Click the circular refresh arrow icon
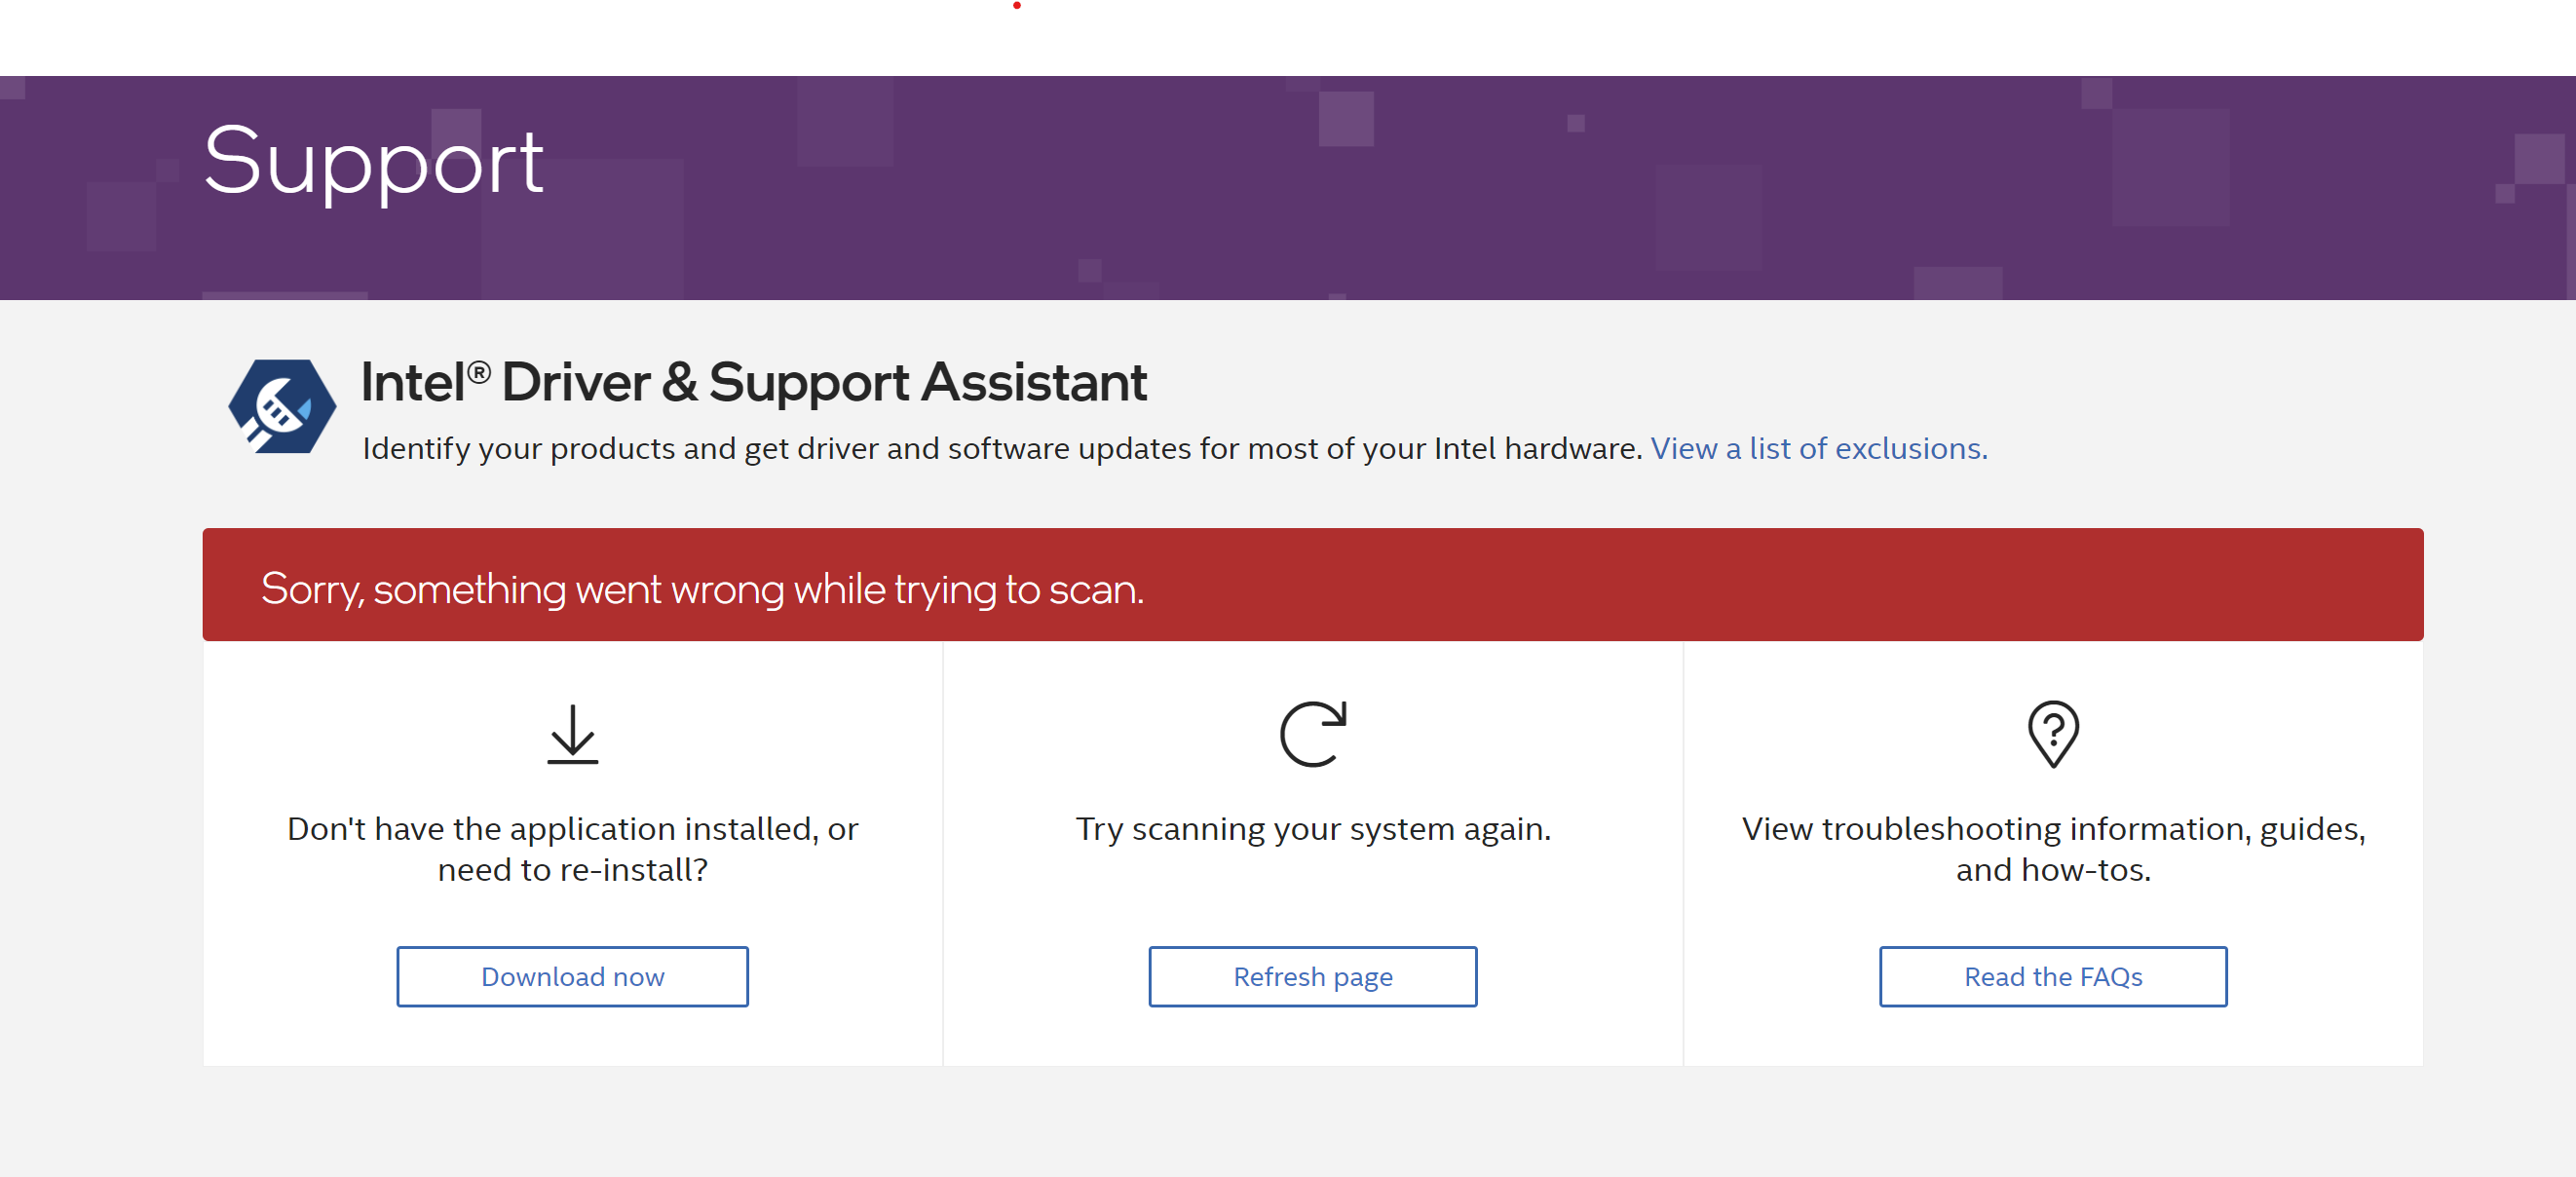 click(x=1312, y=734)
